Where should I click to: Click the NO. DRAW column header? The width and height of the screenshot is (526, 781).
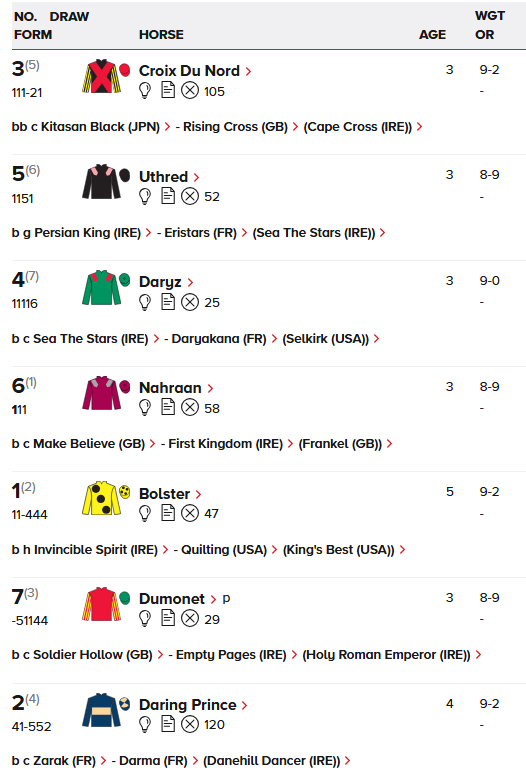(51, 16)
